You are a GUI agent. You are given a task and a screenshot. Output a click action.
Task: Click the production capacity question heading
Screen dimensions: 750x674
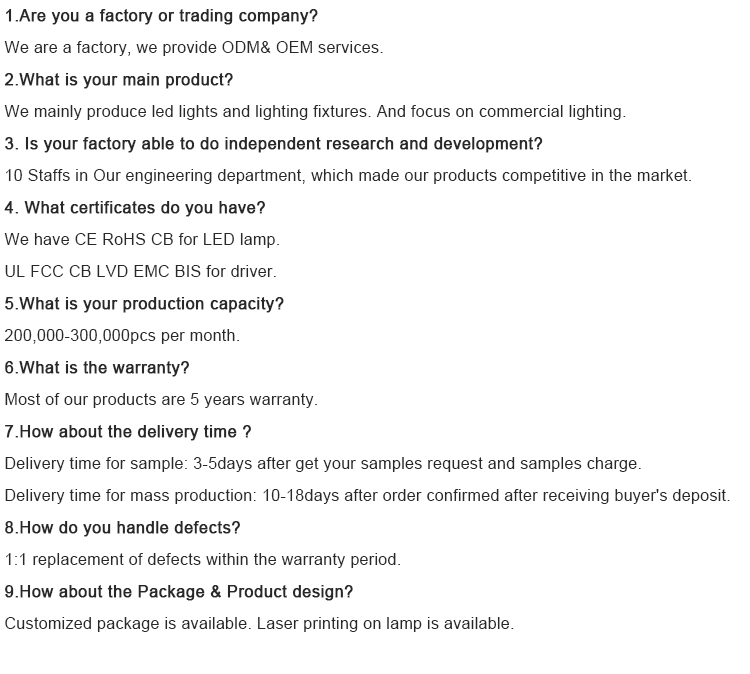coord(144,304)
